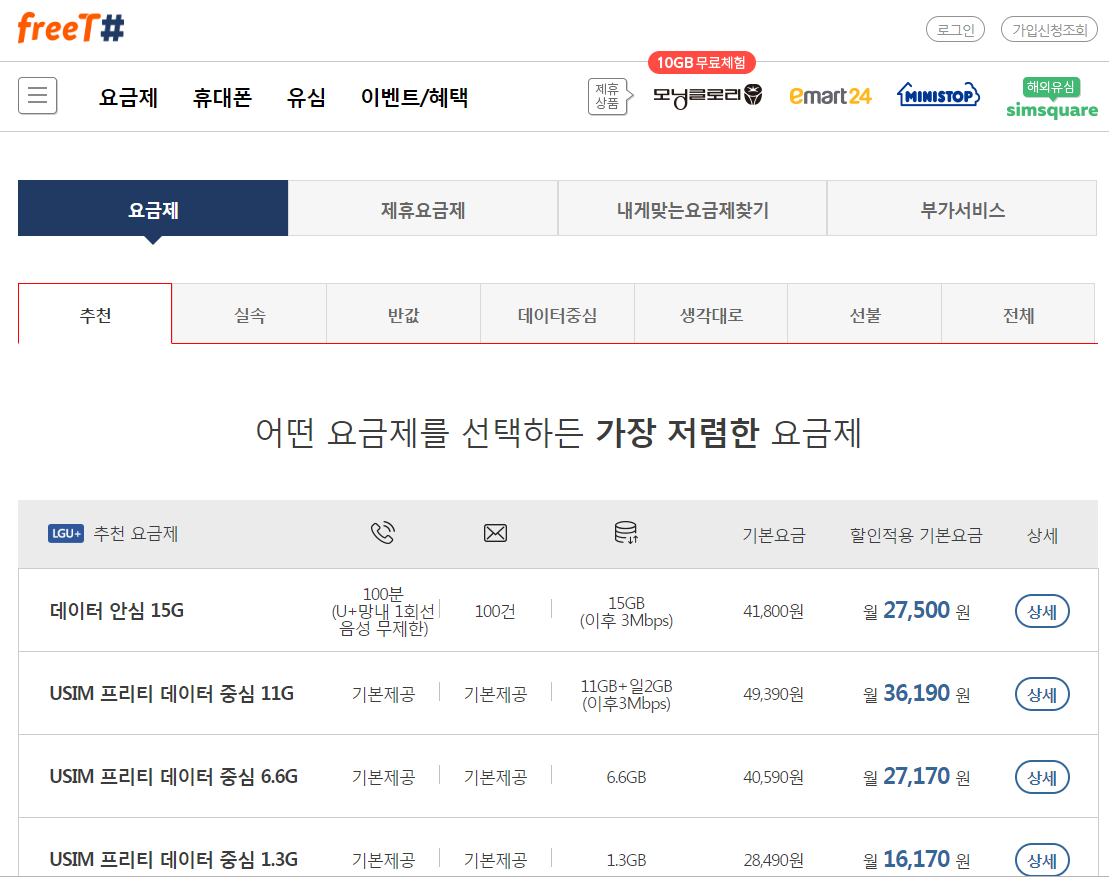Click the 기본요금 column header
Viewport: 1109px width, 883px height.
[x=773, y=535]
